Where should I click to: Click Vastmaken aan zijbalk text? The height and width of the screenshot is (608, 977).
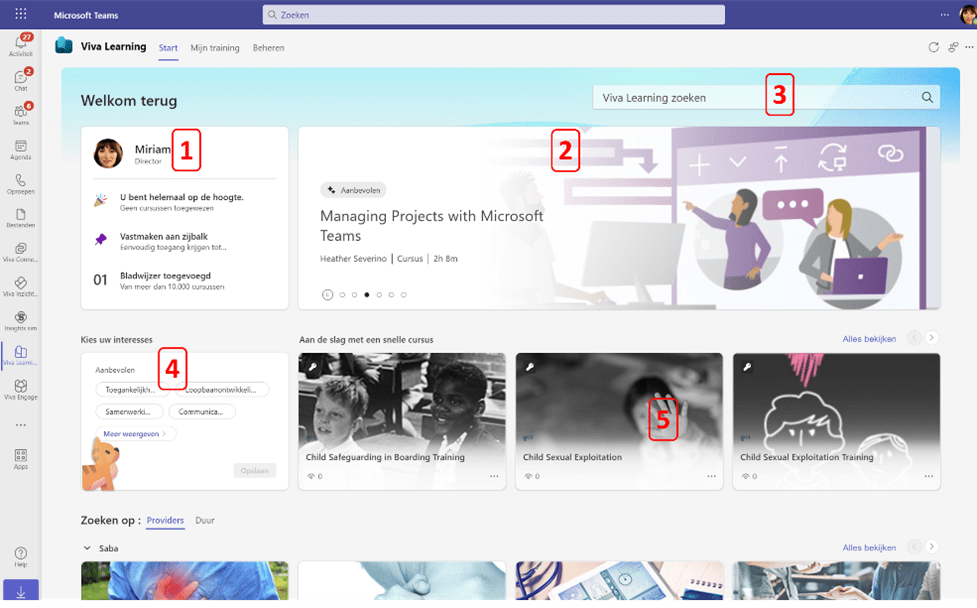[x=164, y=237]
